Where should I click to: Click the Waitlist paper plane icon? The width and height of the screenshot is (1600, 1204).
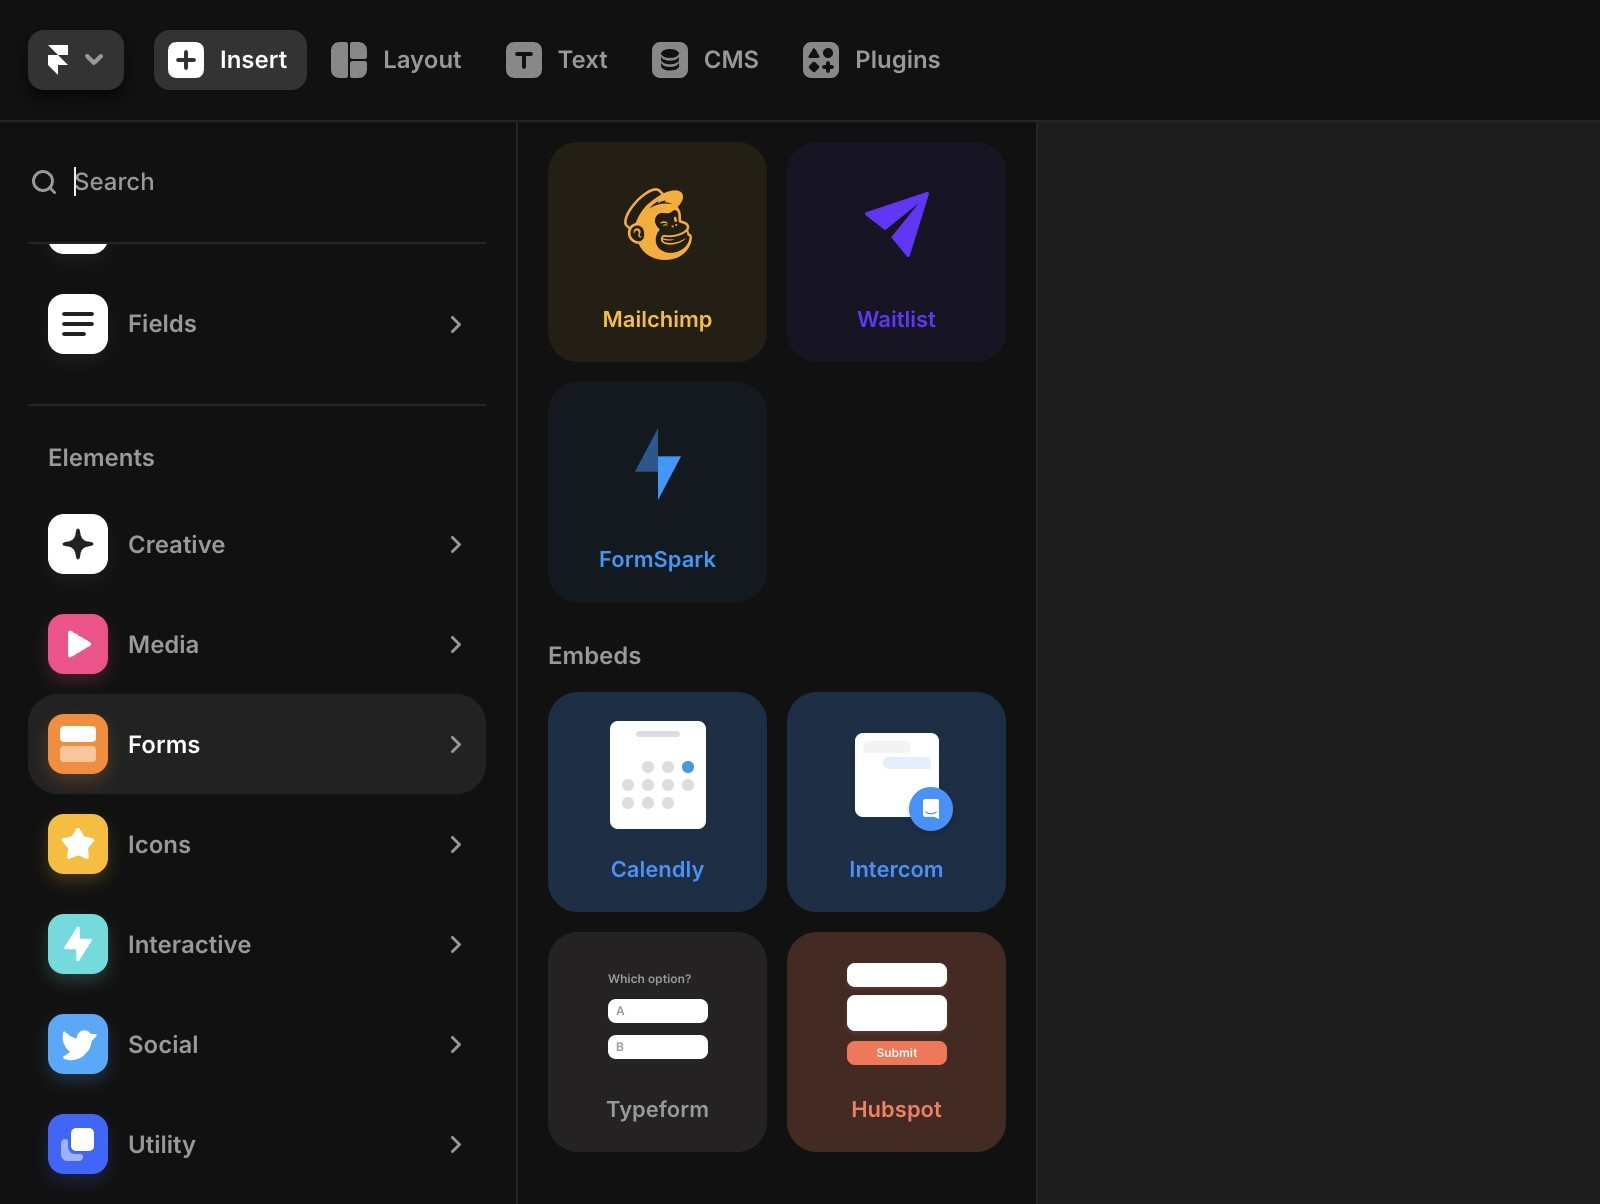(897, 224)
